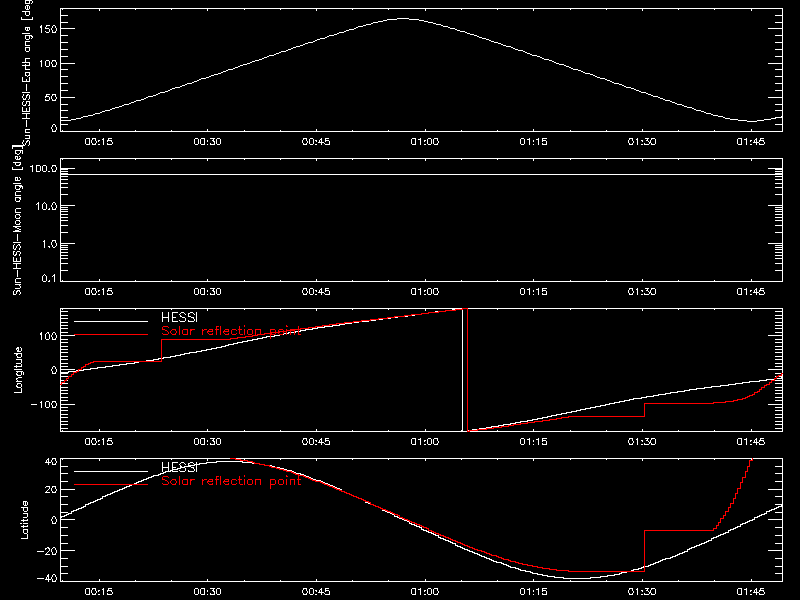
Task: Click the 1.0 tick on Moon angle axis
Action: coord(49,244)
